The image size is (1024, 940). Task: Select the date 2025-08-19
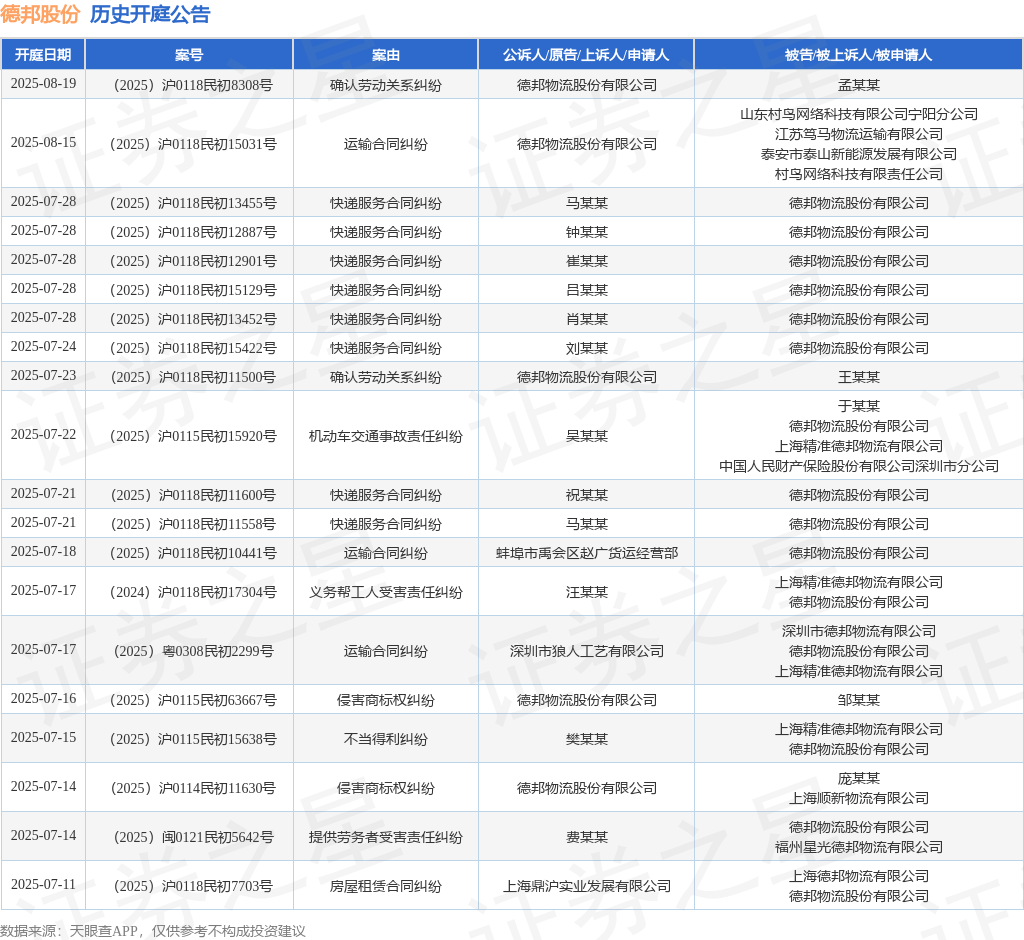click(43, 84)
